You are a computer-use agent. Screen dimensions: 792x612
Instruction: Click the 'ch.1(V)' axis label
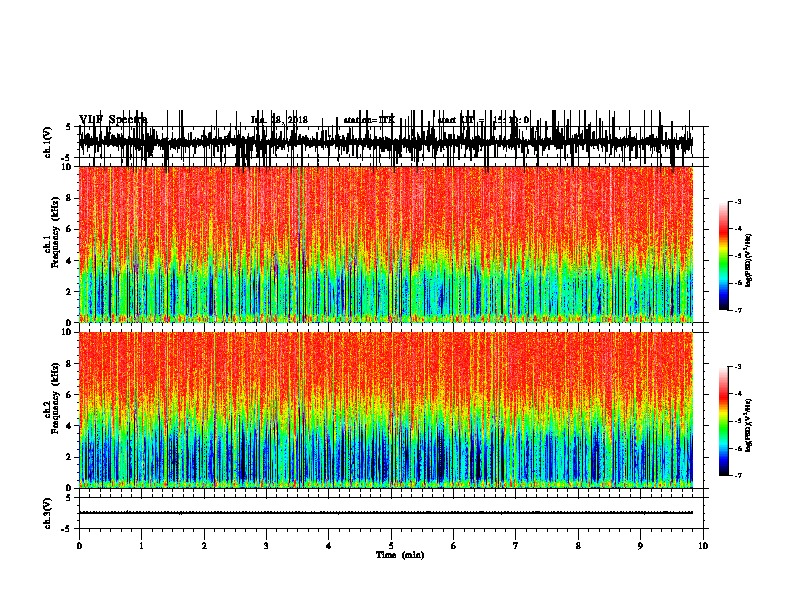click(x=48, y=142)
